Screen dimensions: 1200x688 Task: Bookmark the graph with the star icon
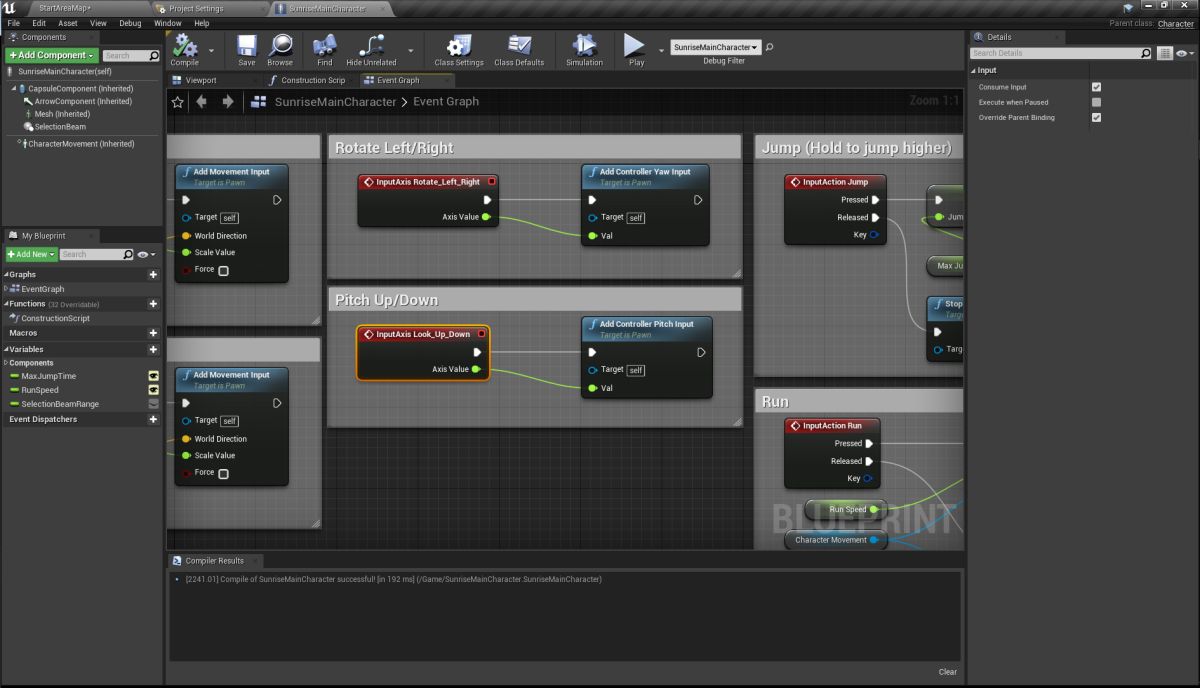tap(178, 102)
